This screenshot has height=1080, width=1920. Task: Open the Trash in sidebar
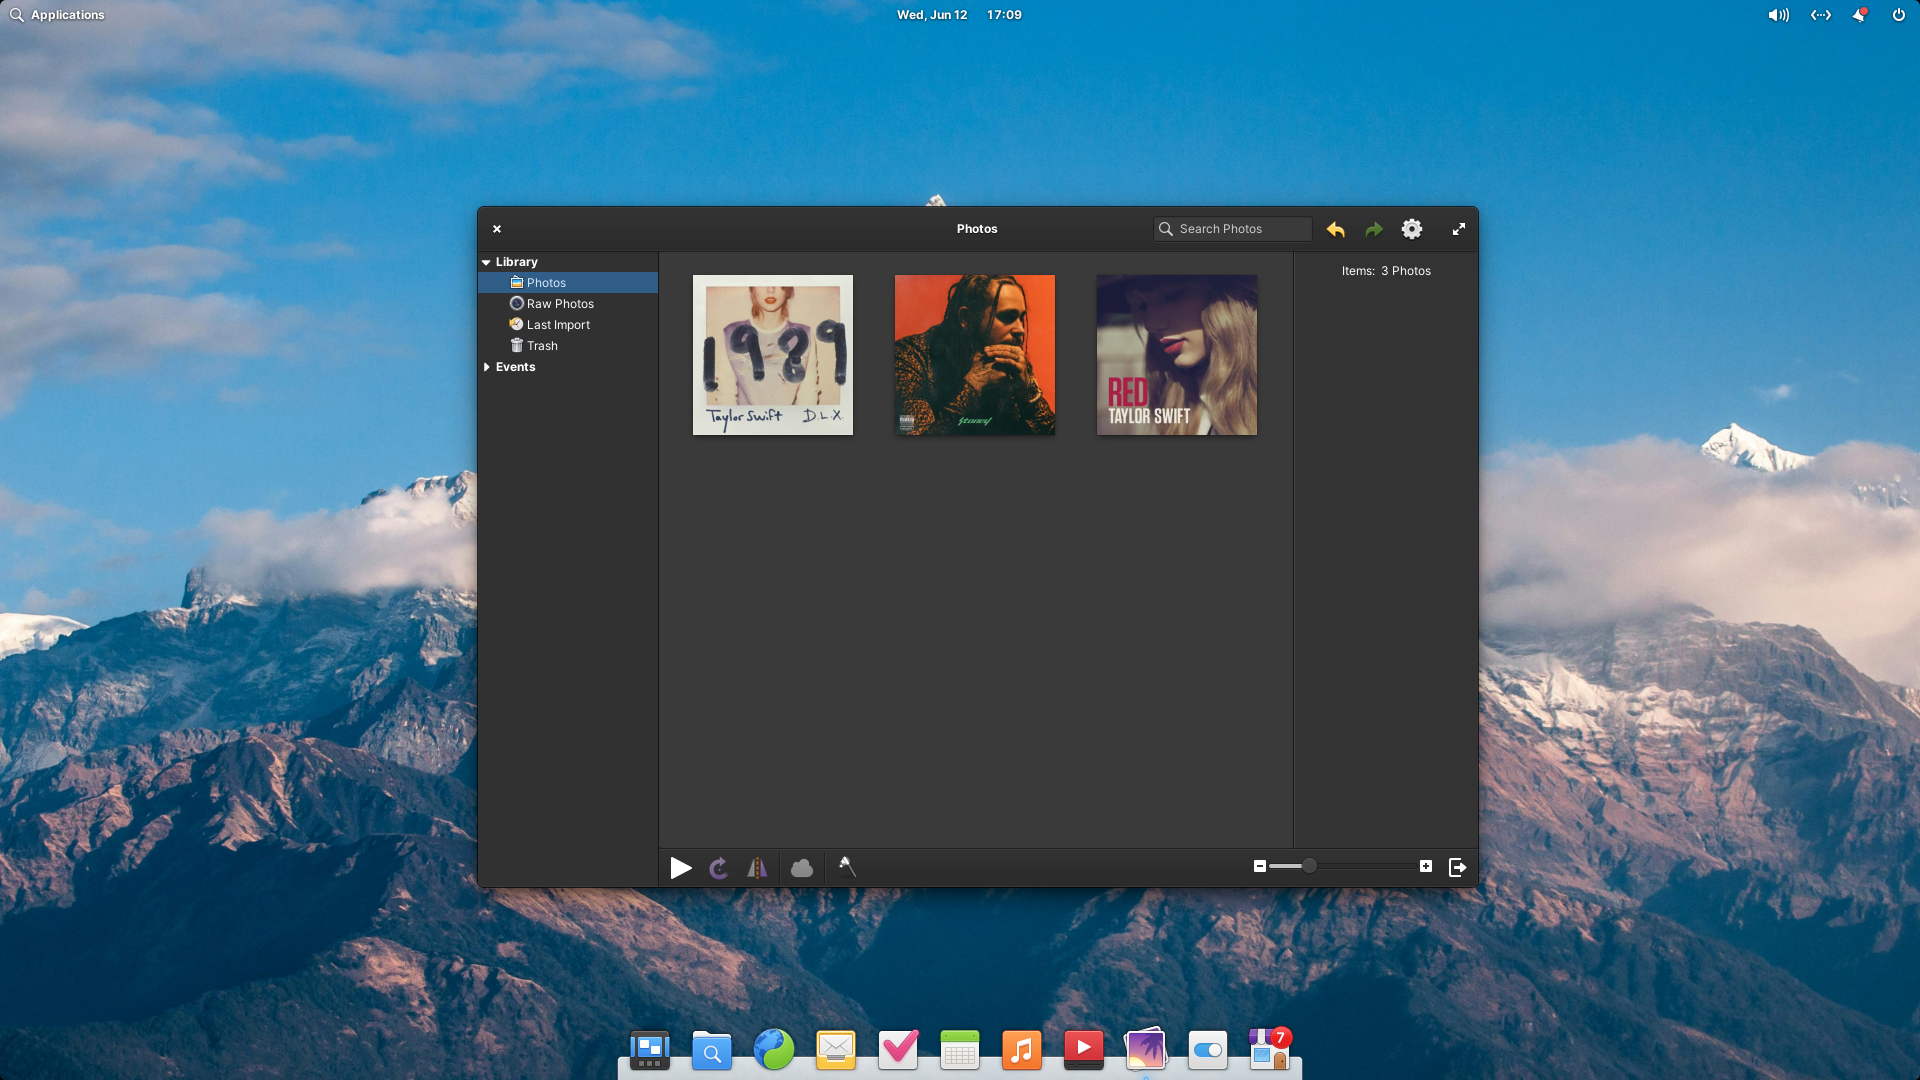pos(542,346)
